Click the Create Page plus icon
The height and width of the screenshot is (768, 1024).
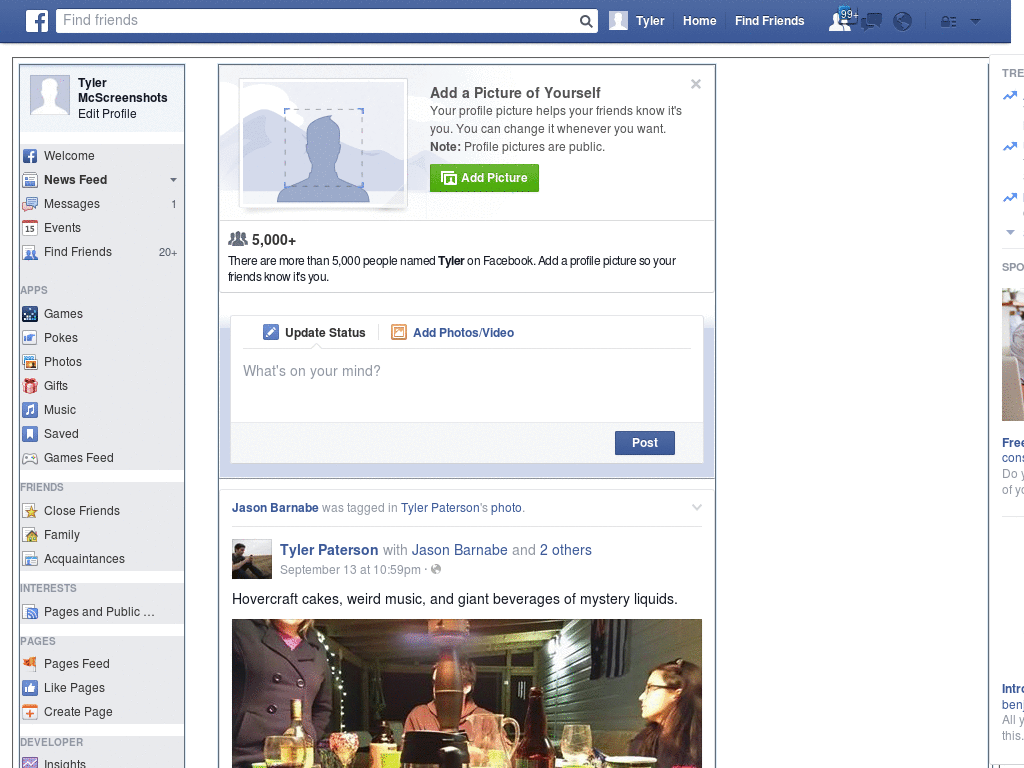[x=30, y=712]
